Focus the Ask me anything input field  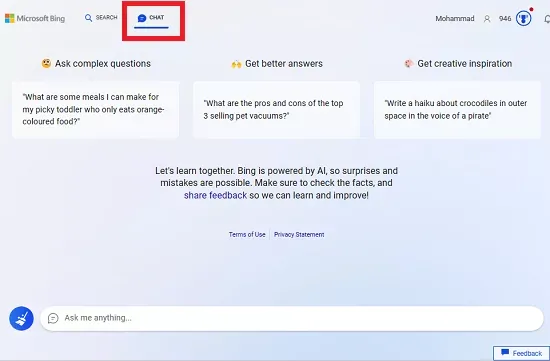pyautogui.click(x=292, y=318)
